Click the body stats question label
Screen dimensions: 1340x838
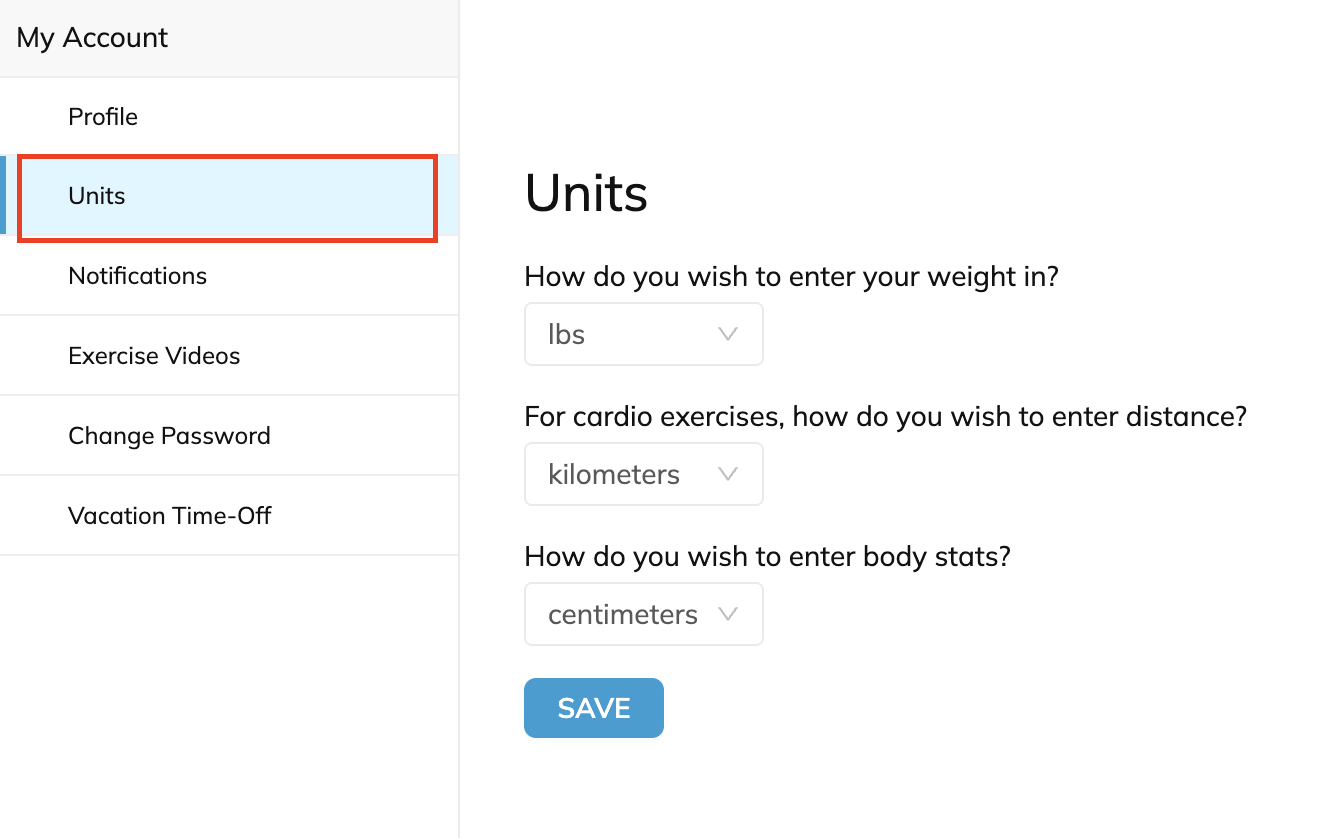point(767,556)
